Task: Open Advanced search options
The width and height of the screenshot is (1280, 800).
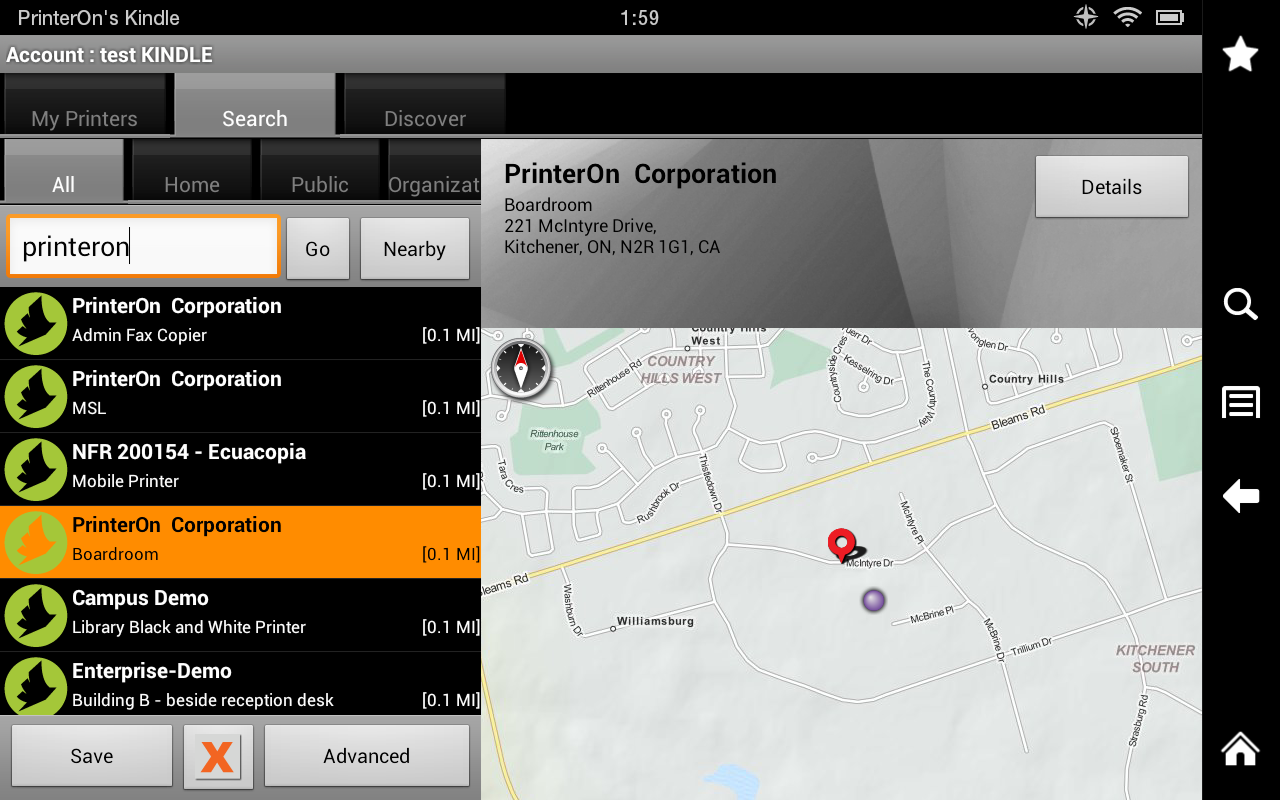Action: (x=367, y=756)
